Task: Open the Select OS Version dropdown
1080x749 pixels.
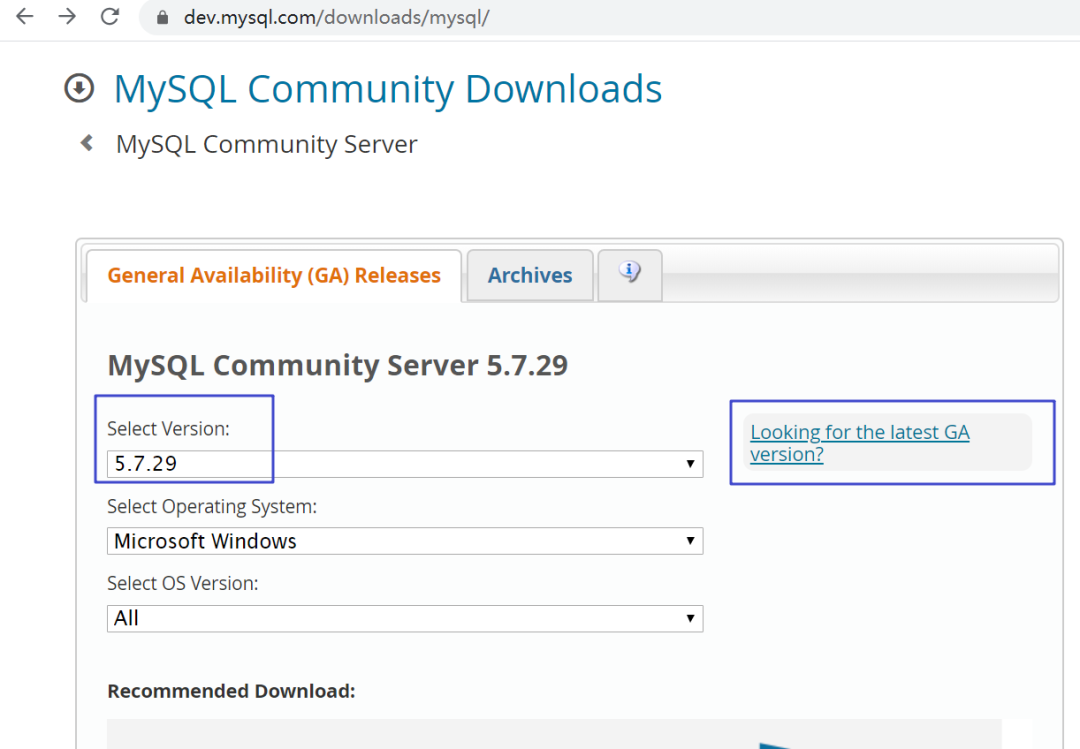Action: pyautogui.click(x=405, y=618)
